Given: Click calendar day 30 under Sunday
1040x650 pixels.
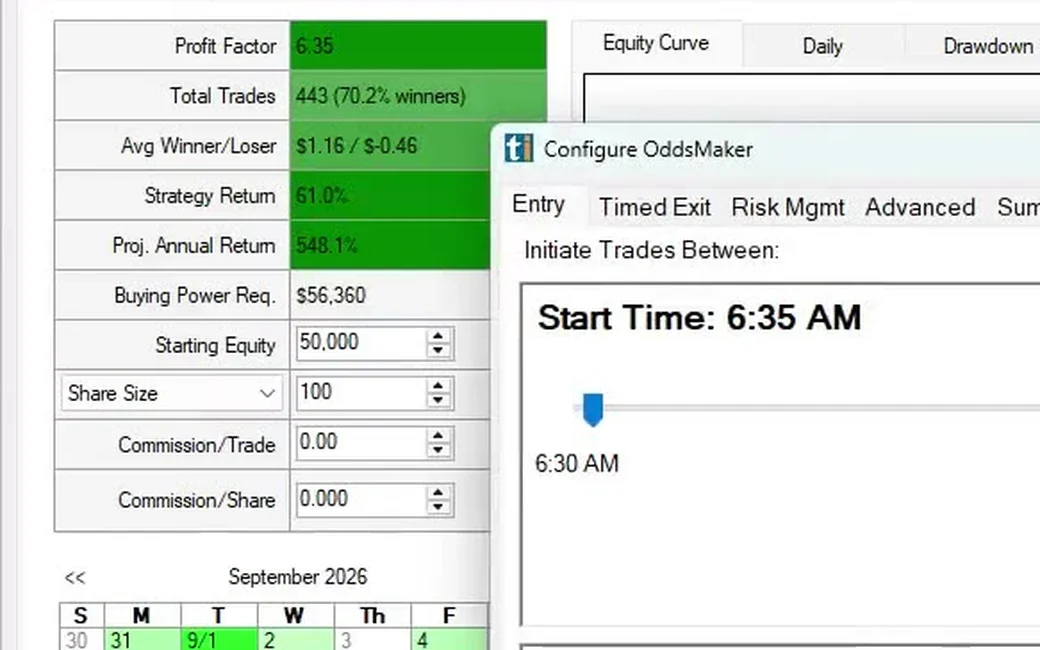Looking at the screenshot, I should 81,639.
